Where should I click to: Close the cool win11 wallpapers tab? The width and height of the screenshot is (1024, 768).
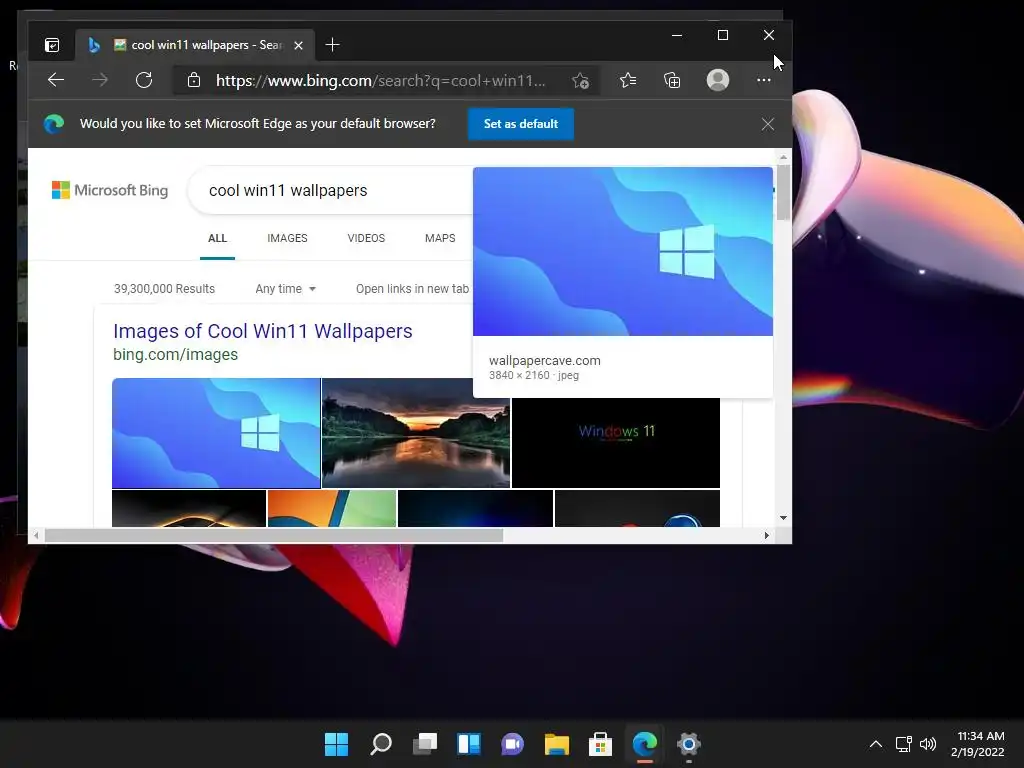[x=298, y=45]
